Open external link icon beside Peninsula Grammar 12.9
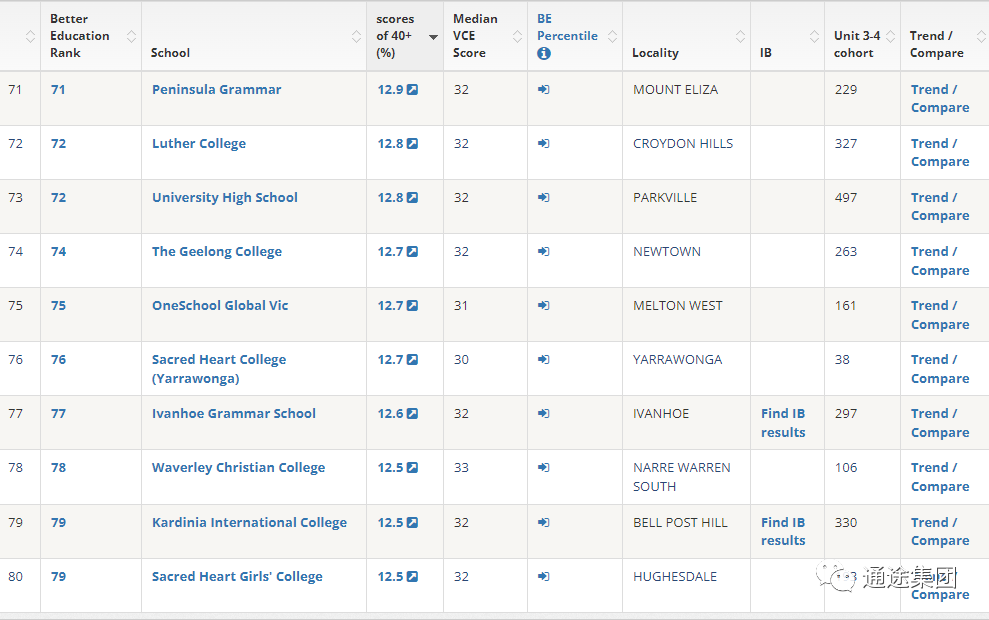 [412, 90]
